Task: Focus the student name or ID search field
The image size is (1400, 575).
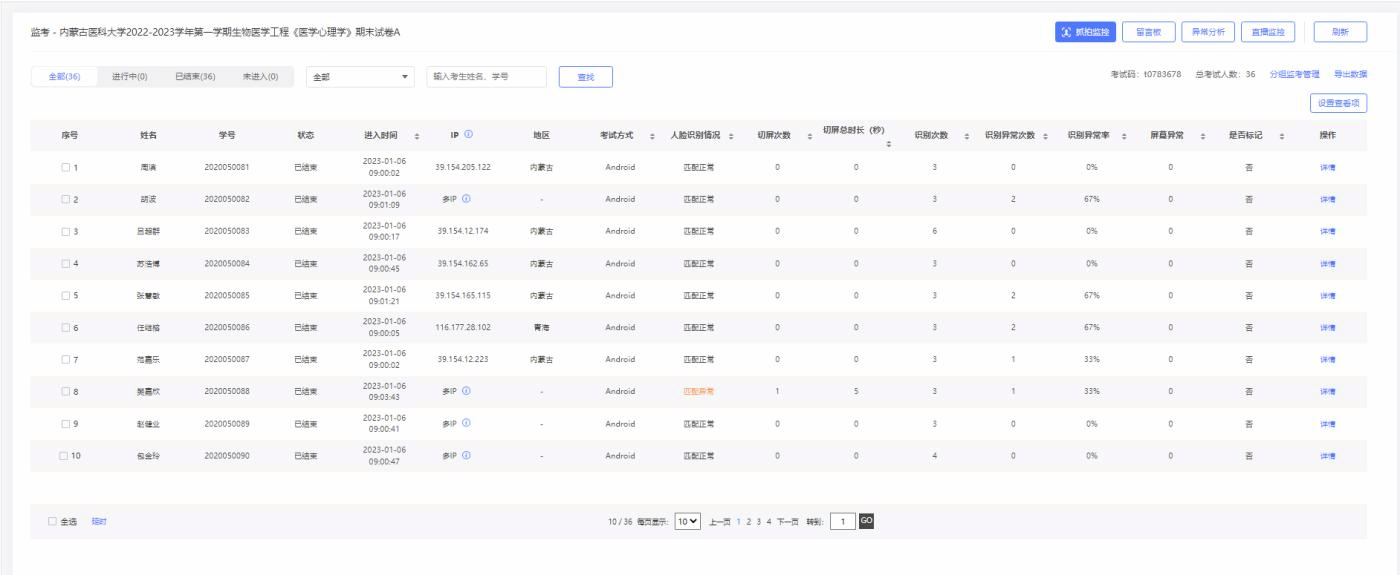Action: pos(486,78)
